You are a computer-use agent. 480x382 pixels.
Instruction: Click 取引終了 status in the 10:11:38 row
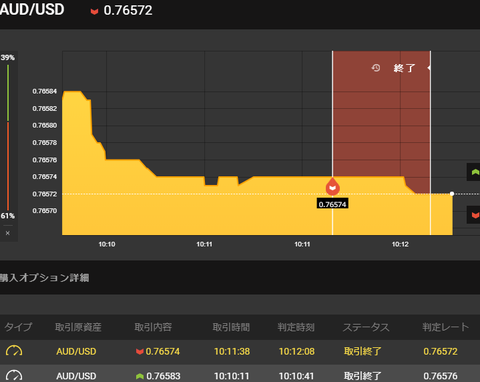point(362,351)
